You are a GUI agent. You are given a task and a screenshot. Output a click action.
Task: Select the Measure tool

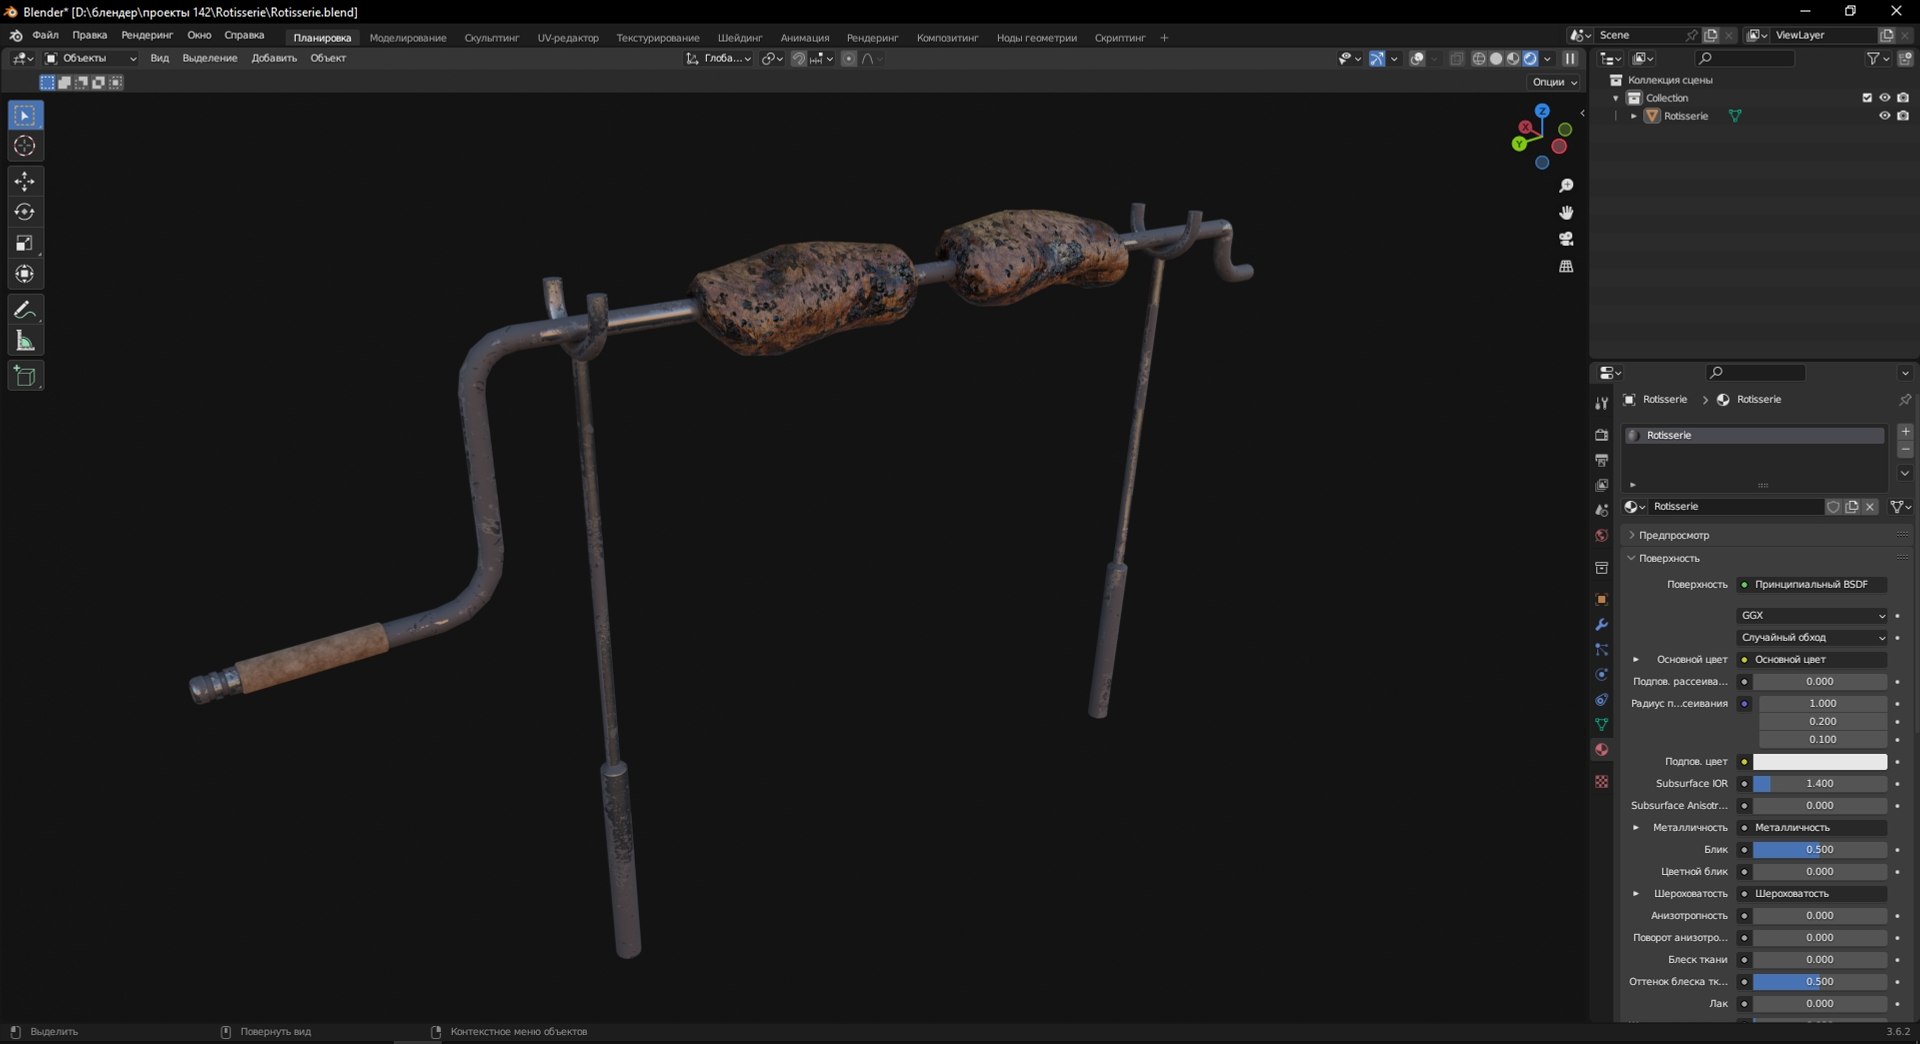pos(25,341)
